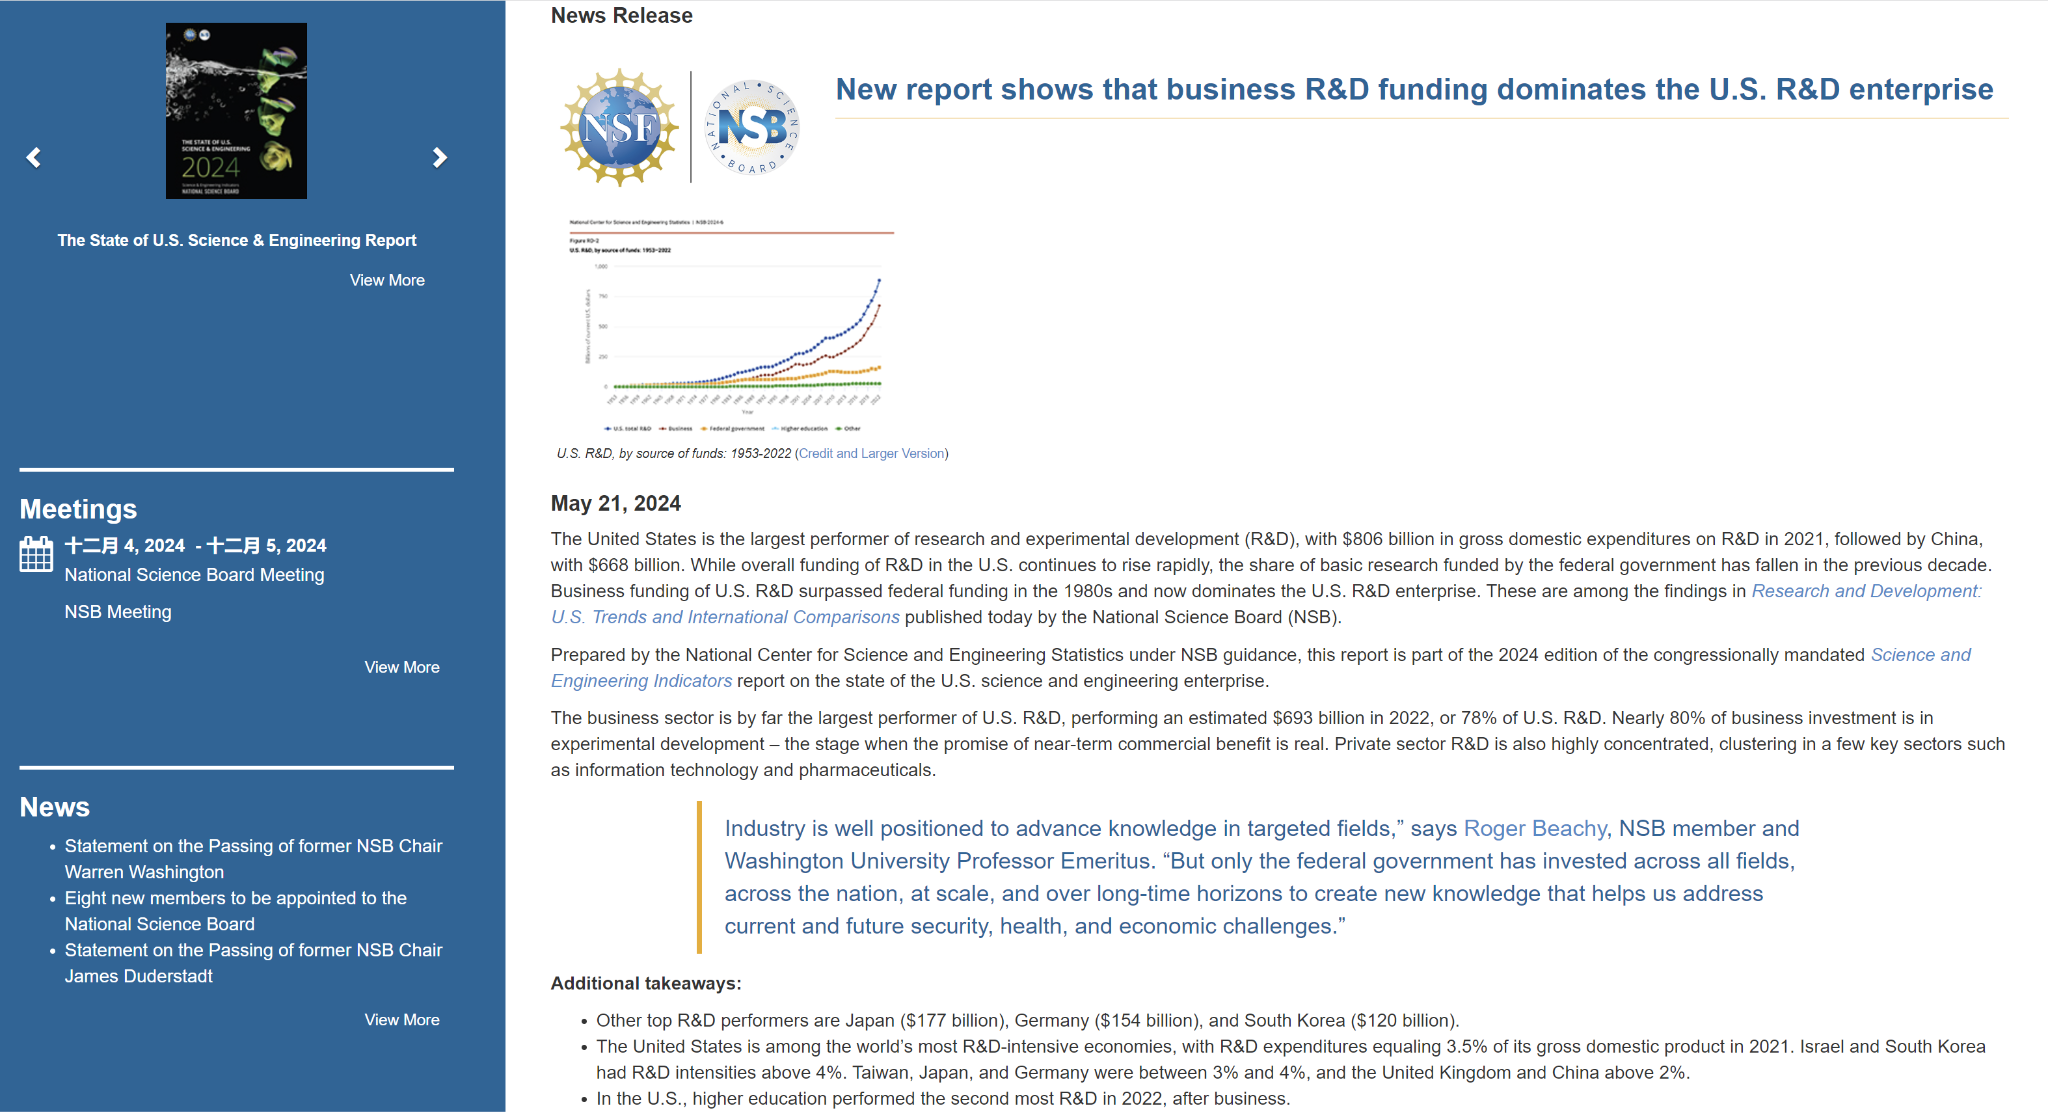Click the NSB Meeting link

tap(118, 612)
